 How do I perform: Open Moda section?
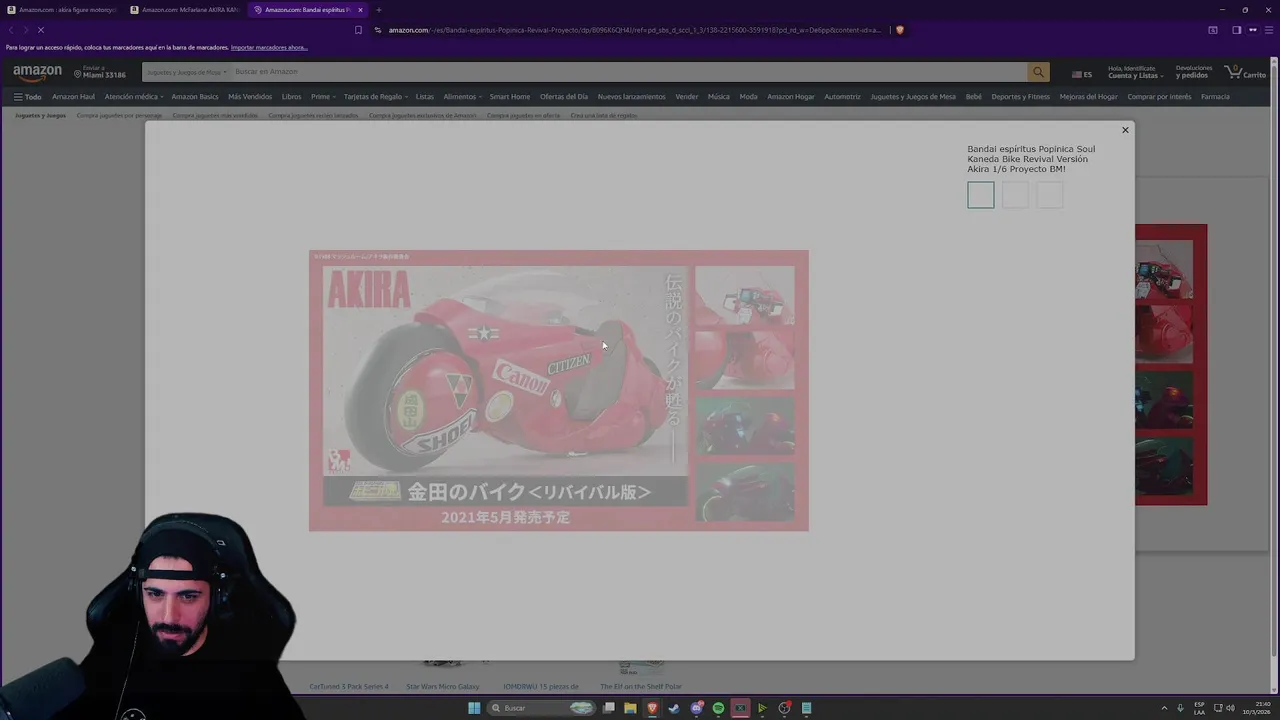pos(748,97)
